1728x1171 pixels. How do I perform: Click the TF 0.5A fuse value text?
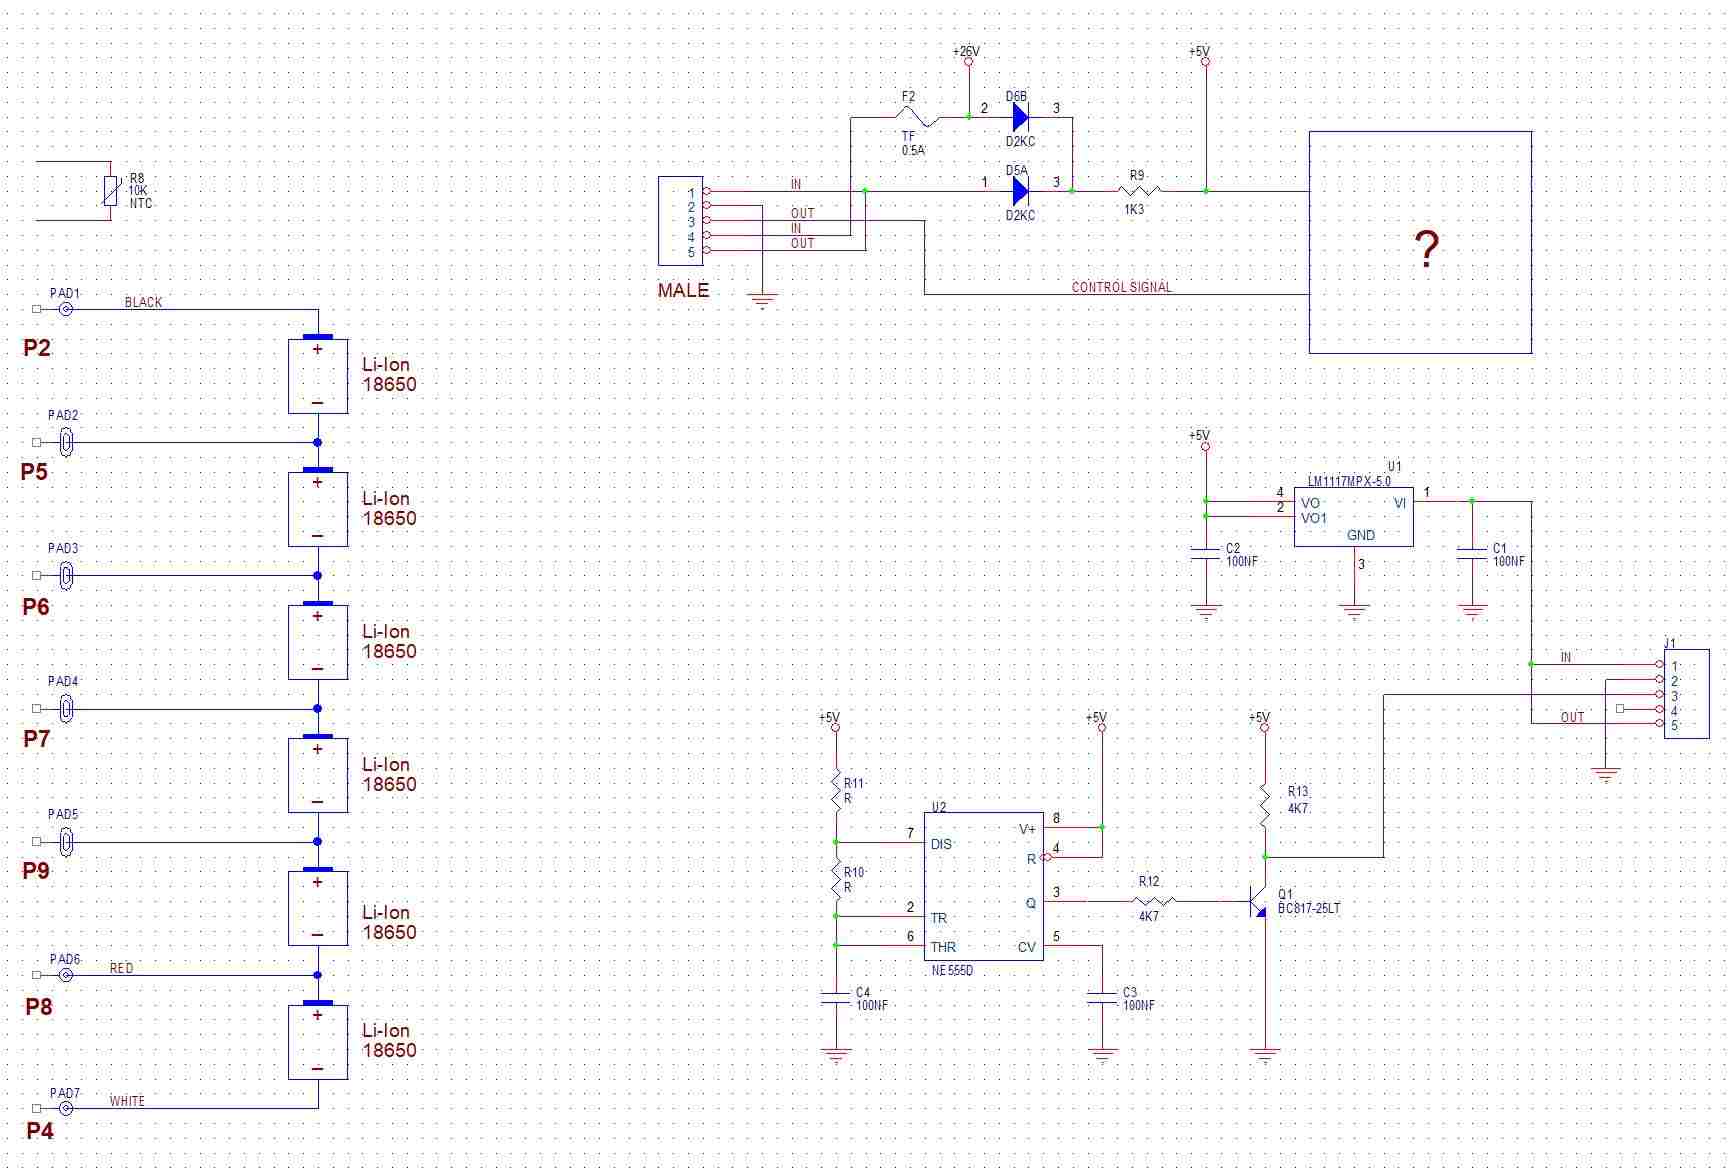(x=913, y=143)
